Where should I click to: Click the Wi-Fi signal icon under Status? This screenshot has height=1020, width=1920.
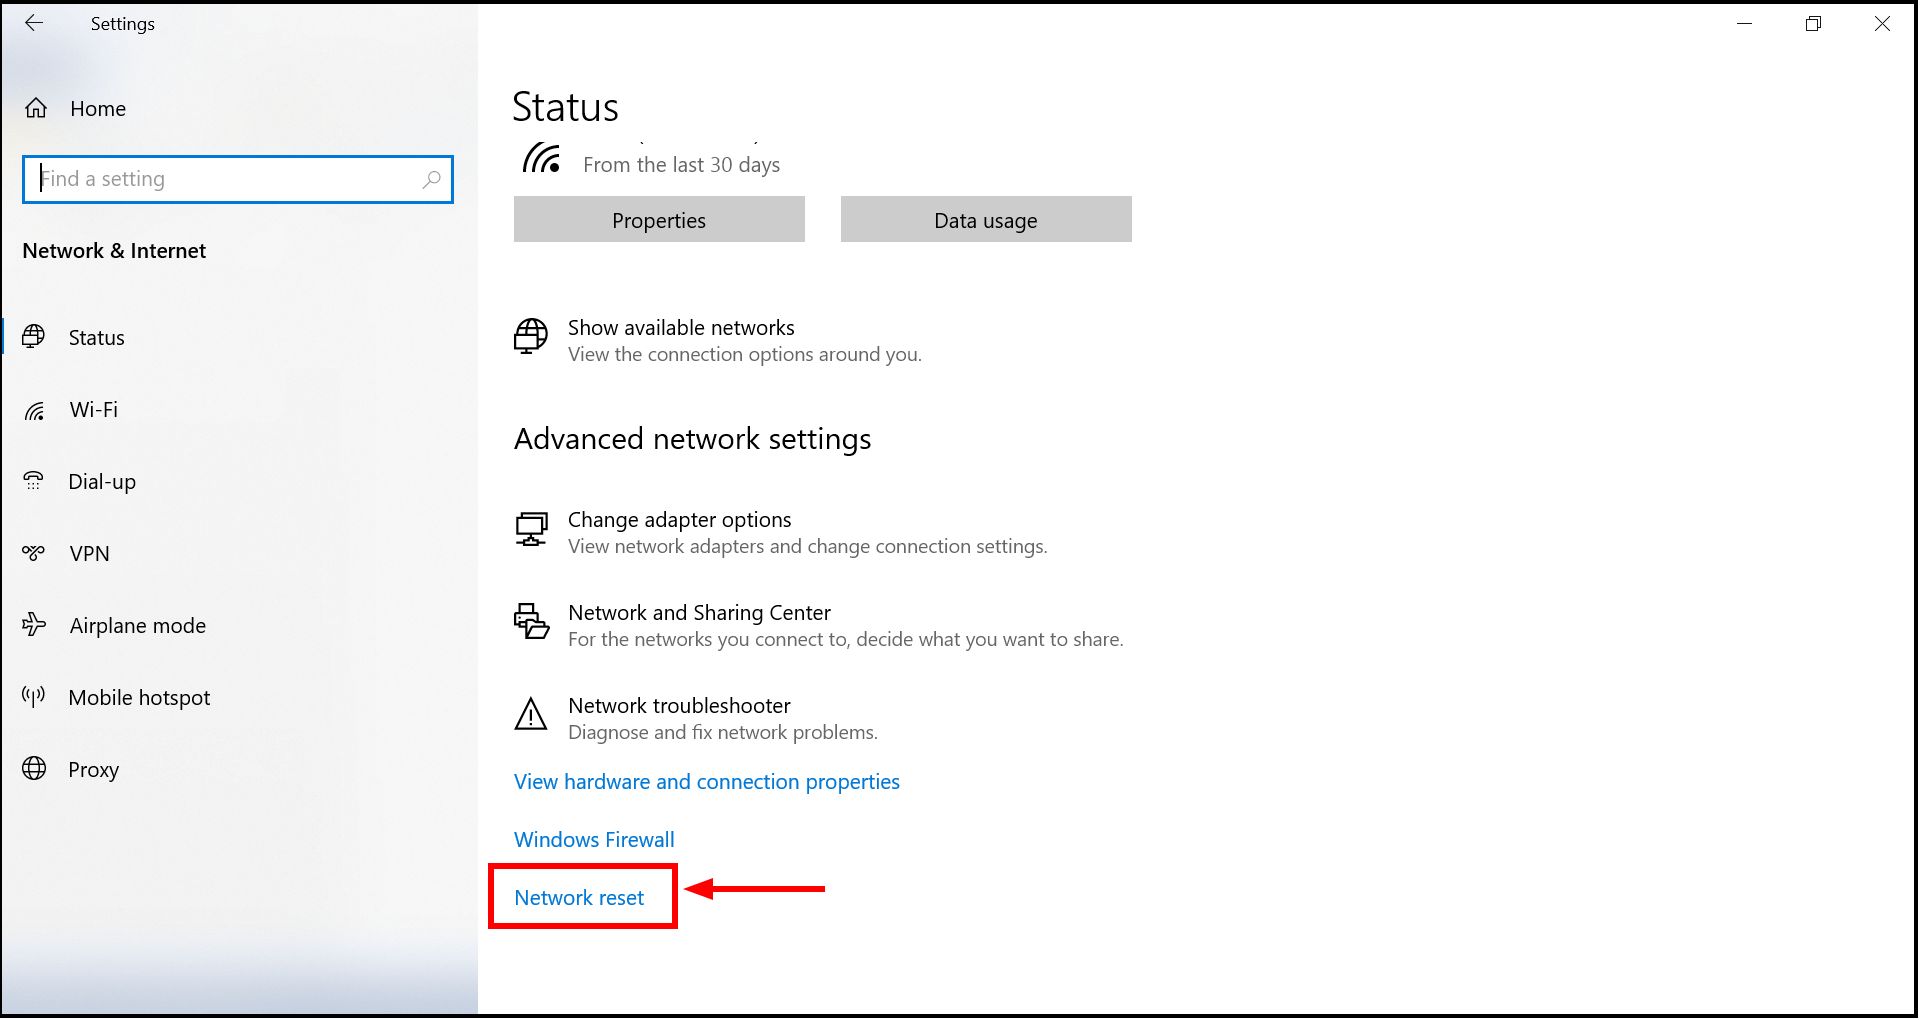click(x=541, y=156)
